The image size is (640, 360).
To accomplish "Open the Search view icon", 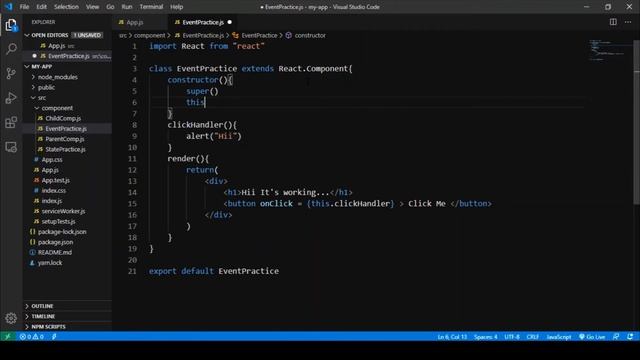I will [11, 49].
